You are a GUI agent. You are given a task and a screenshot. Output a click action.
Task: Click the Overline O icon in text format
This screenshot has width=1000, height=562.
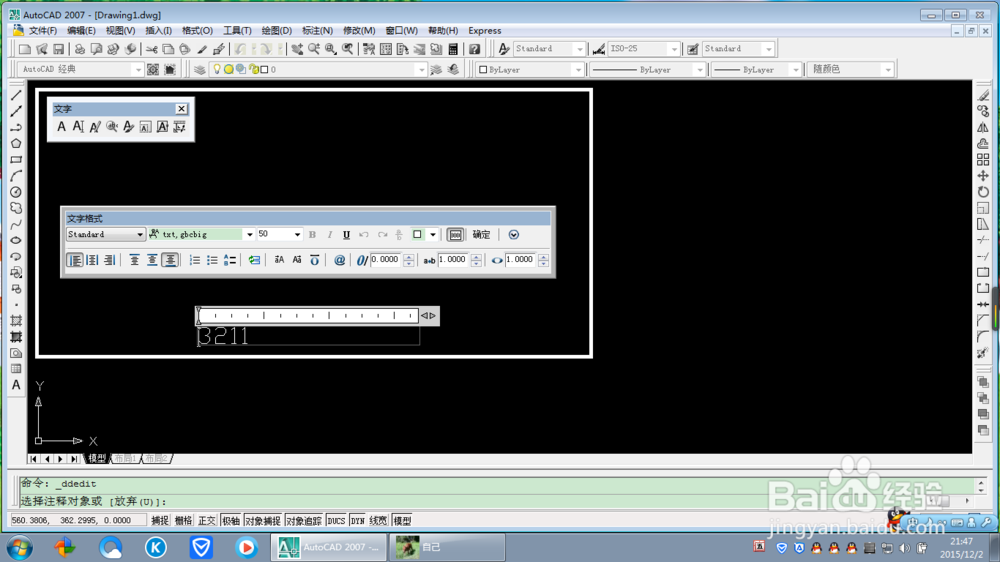(314, 260)
